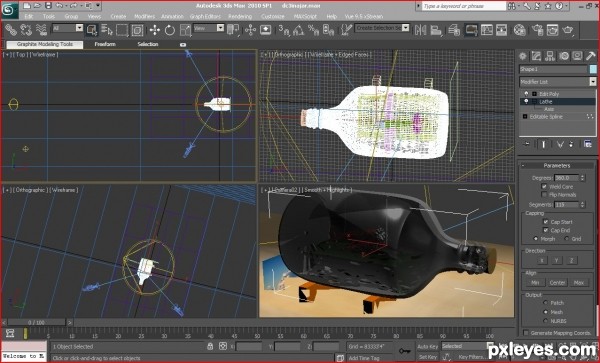This screenshot has height=363, width=600.
Task: Click the Configure Modifier Sets icon
Action: coord(588,144)
